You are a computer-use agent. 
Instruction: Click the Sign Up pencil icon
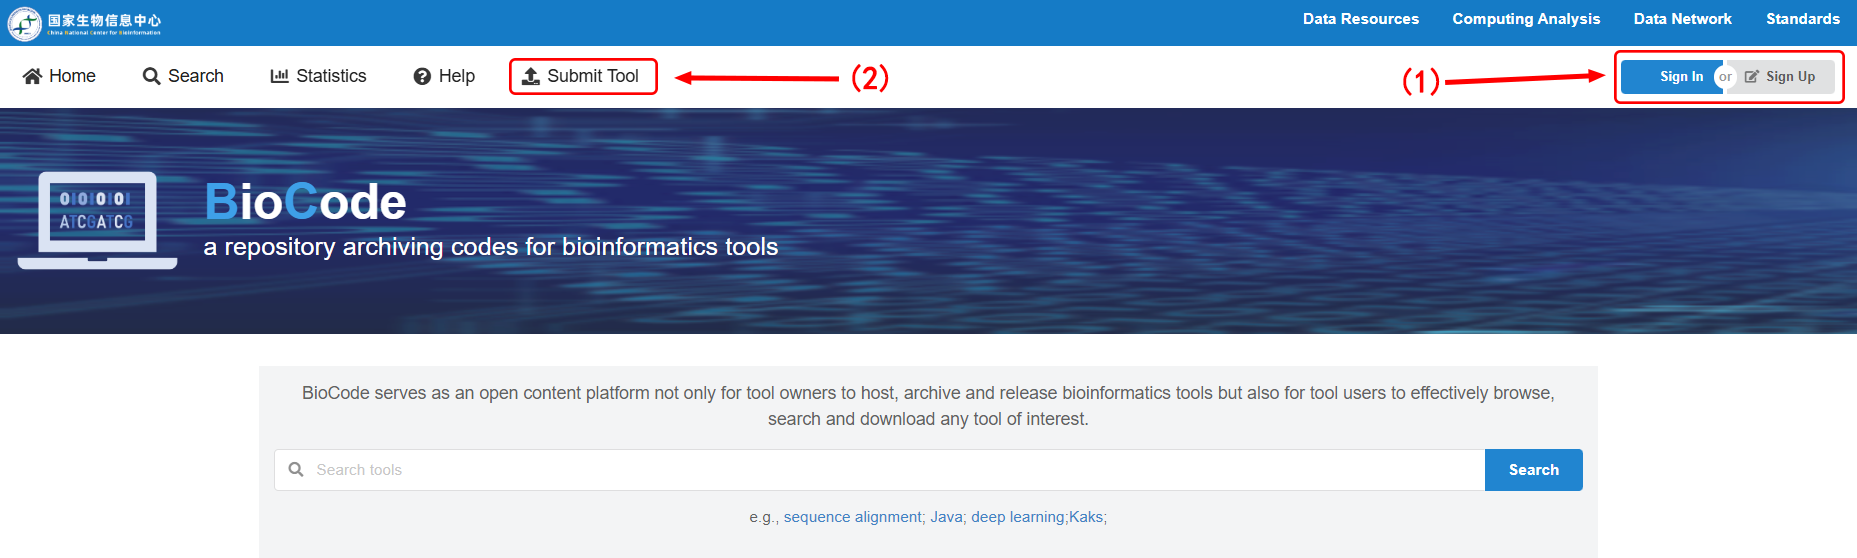tap(1751, 77)
